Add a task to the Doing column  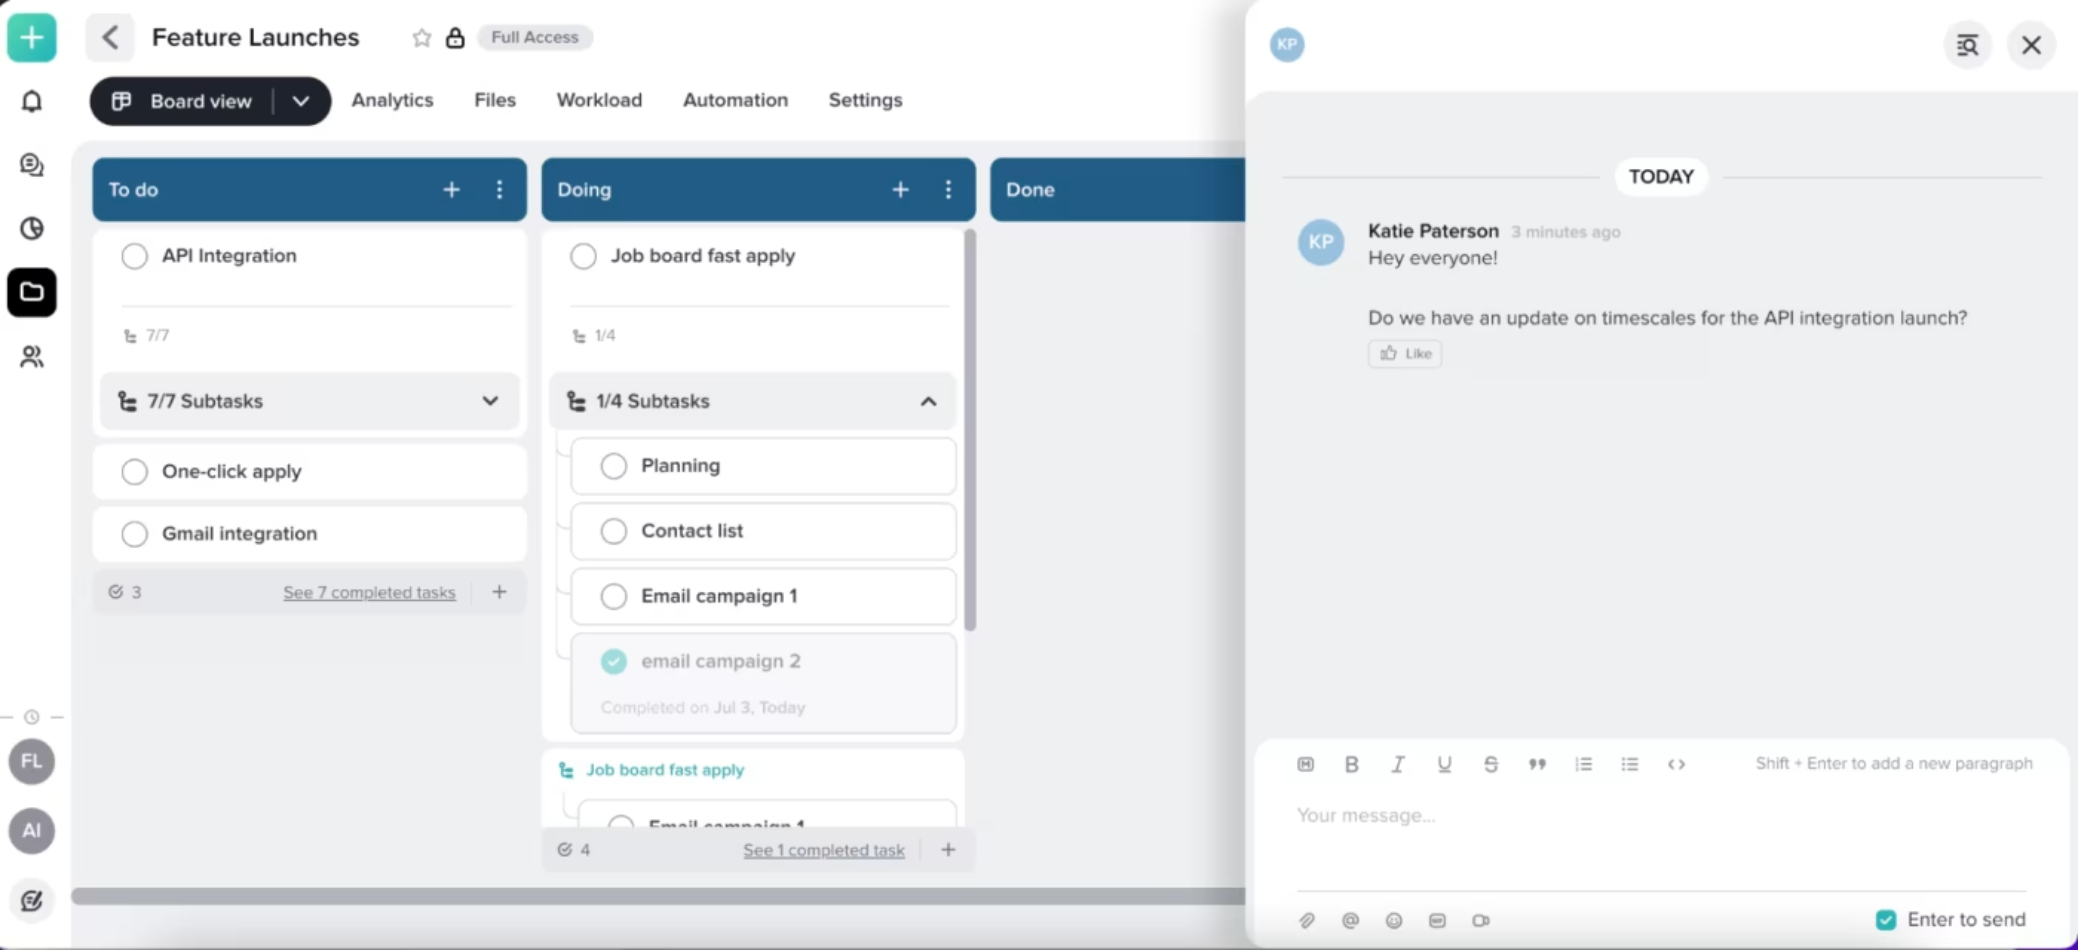tap(901, 189)
